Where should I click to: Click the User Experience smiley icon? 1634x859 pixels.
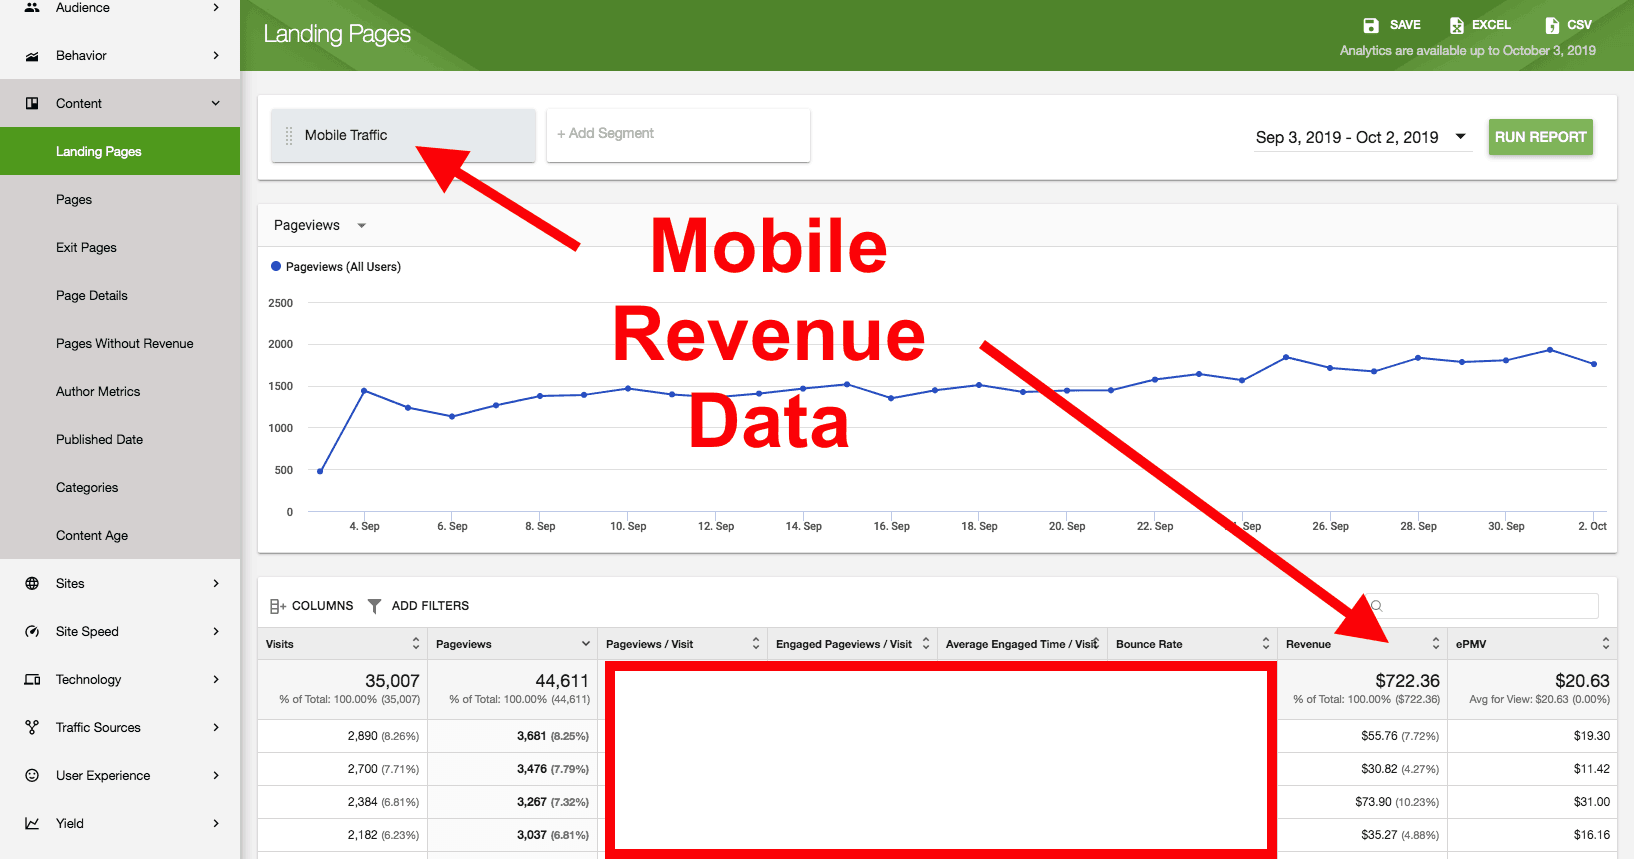tap(32, 775)
